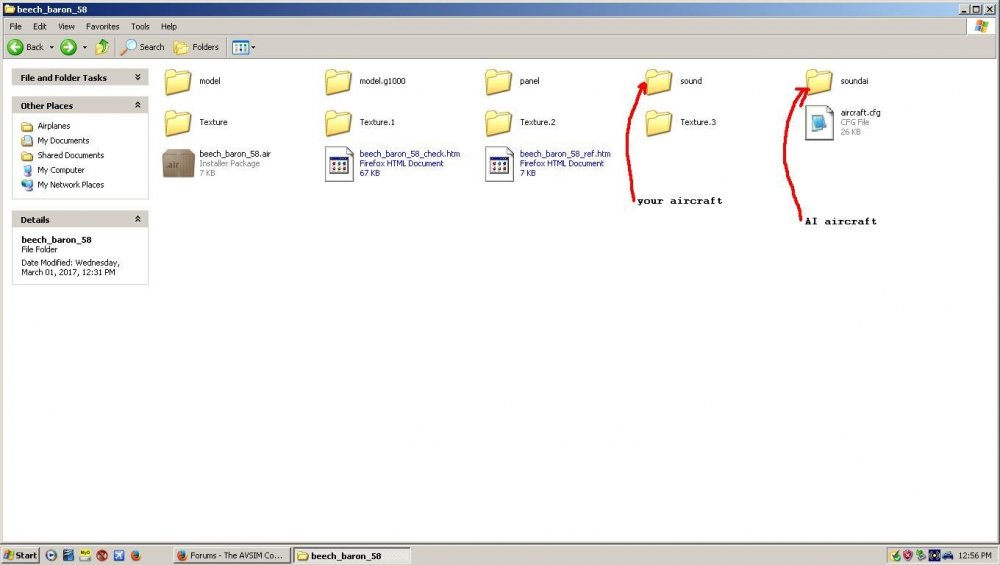Open the View menu
The height and width of the screenshot is (565, 1000).
66,27
